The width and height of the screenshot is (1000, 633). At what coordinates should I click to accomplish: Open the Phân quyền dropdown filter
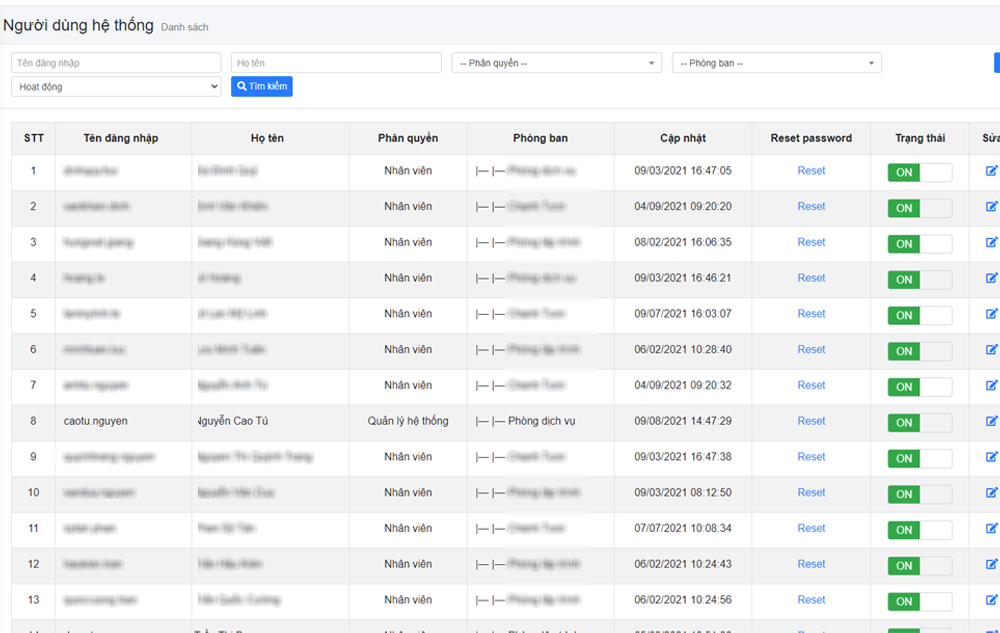(x=557, y=63)
